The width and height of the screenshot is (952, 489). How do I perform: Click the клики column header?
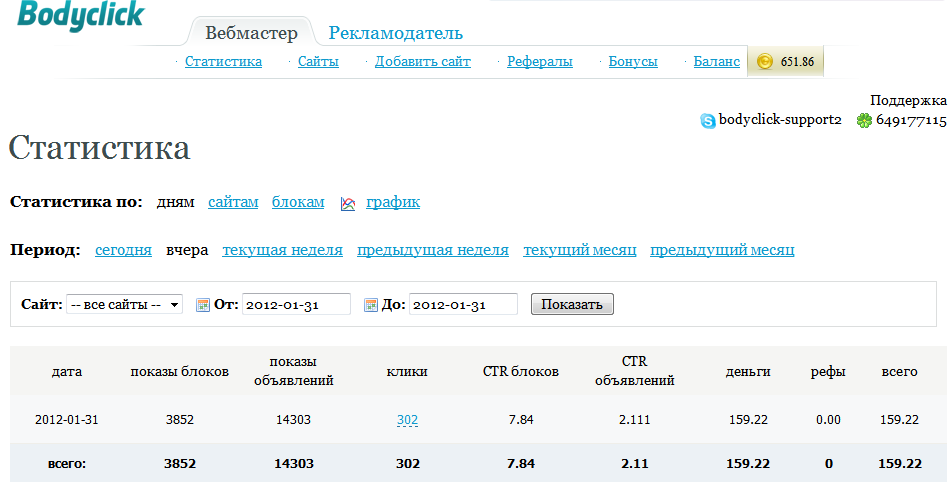click(407, 372)
